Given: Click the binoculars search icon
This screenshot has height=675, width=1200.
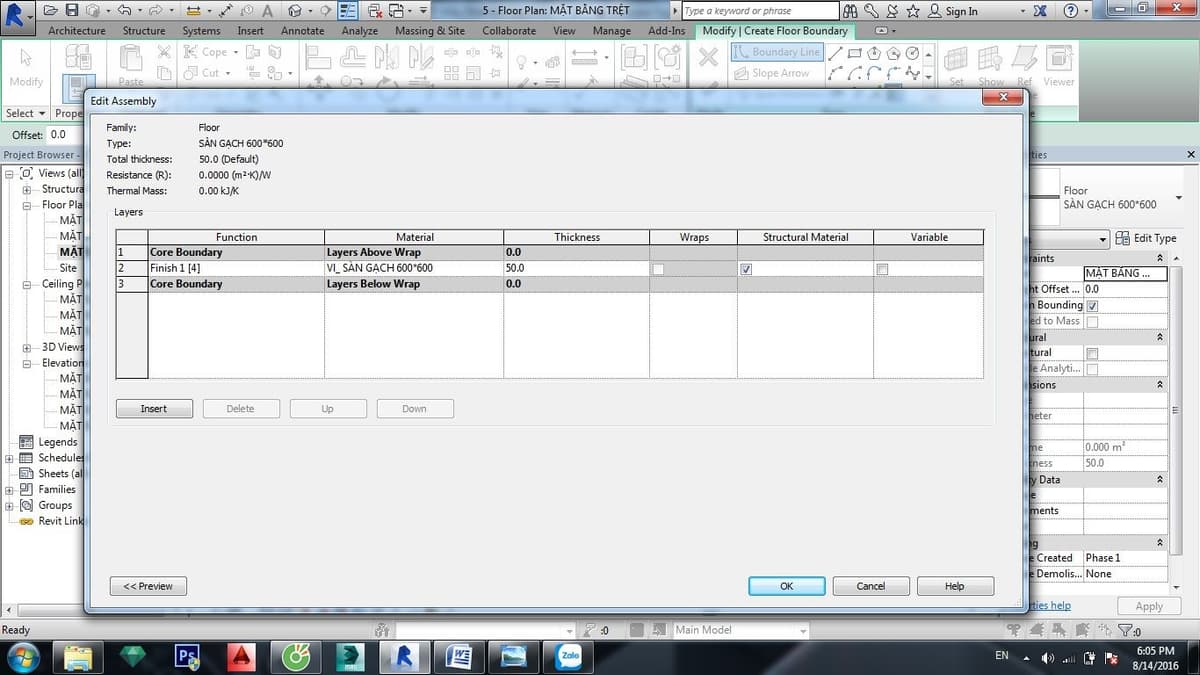Looking at the screenshot, I should click(x=850, y=11).
